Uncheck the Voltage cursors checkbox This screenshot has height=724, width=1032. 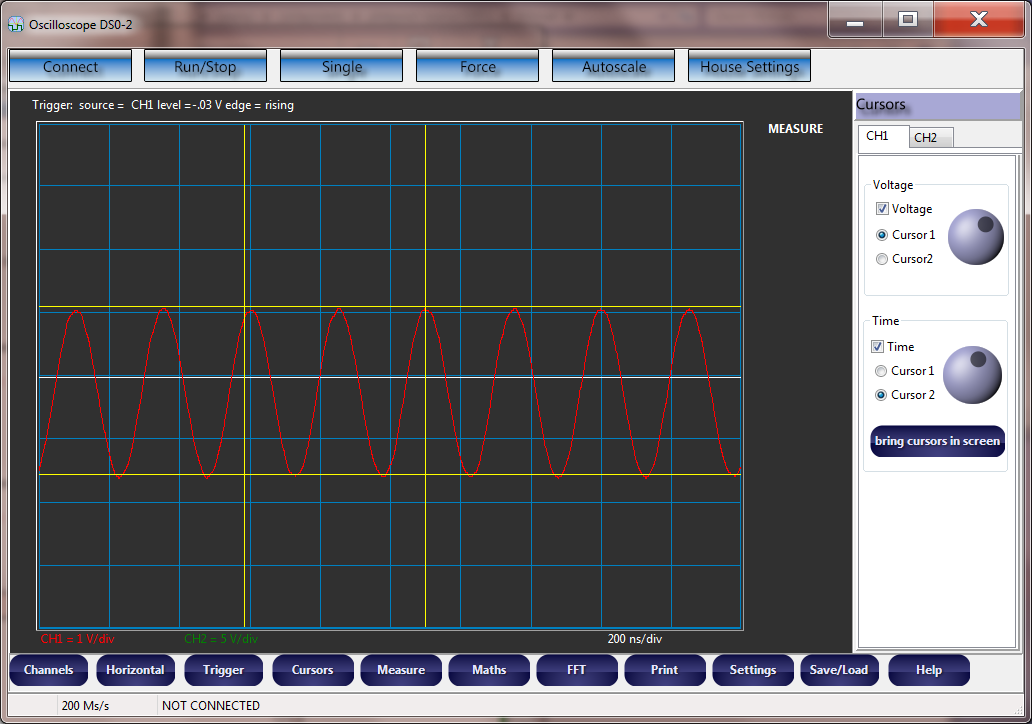point(881,208)
